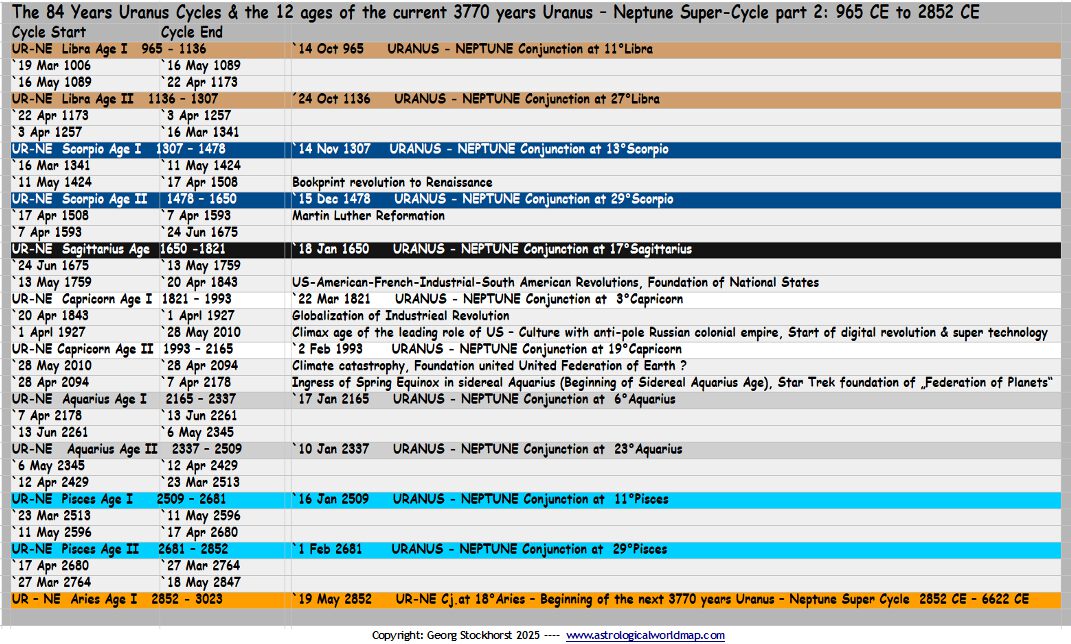Click the 'Copyright: Georg Stockhorst 2025' text
Screen dimensions: 1071x644
(x=456, y=635)
